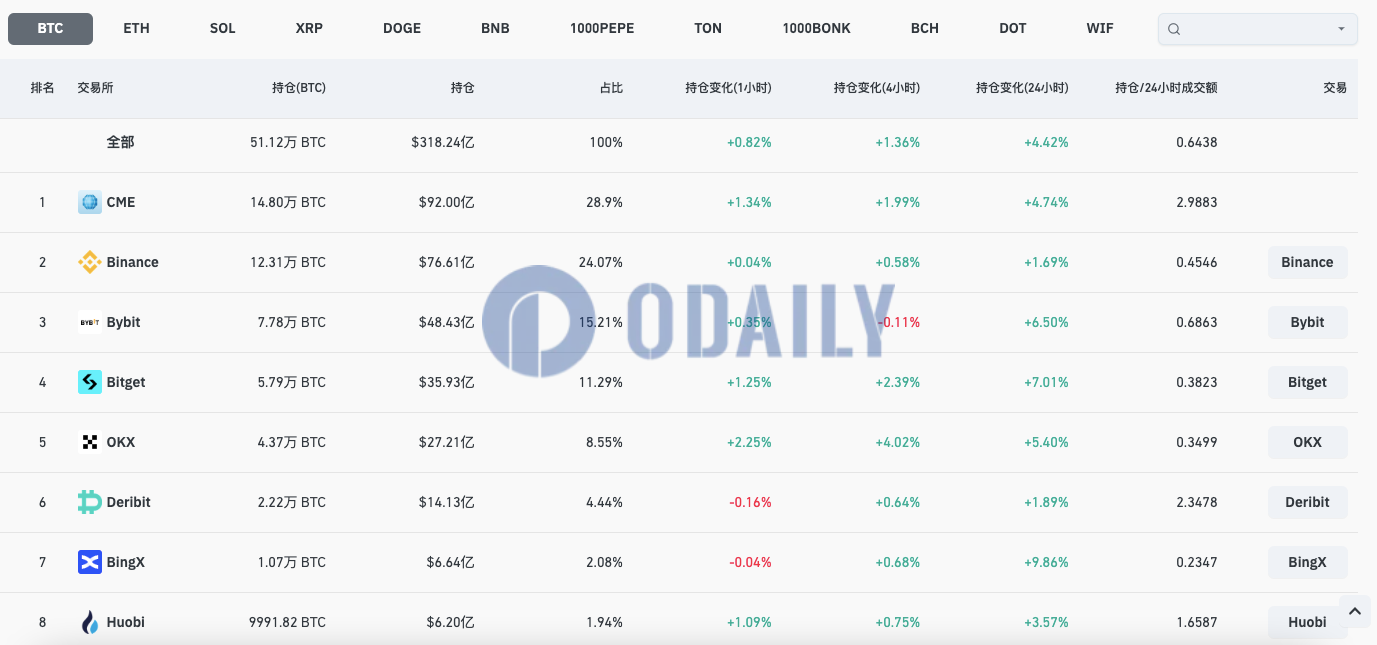This screenshot has height=645, width=1377.
Task: Click the BingX logo icon
Action: point(90,562)
